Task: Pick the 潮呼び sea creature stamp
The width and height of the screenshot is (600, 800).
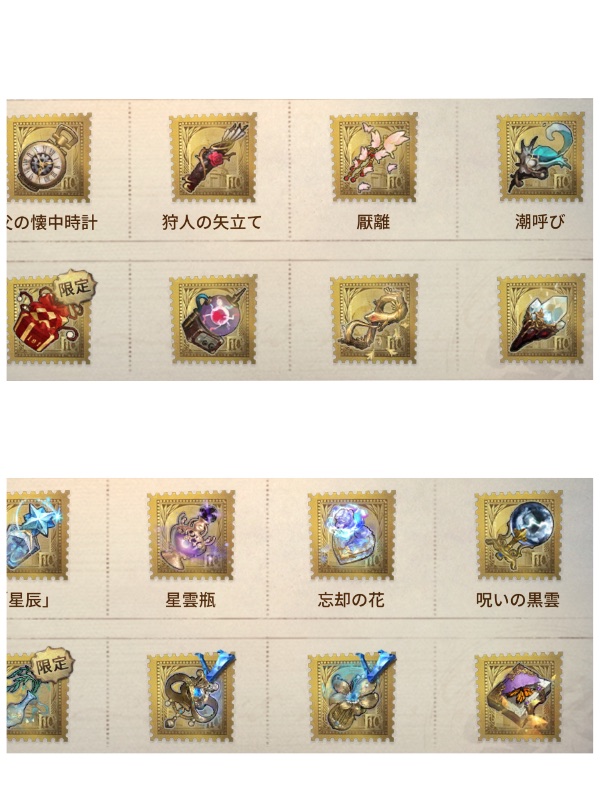Action: 541,158
